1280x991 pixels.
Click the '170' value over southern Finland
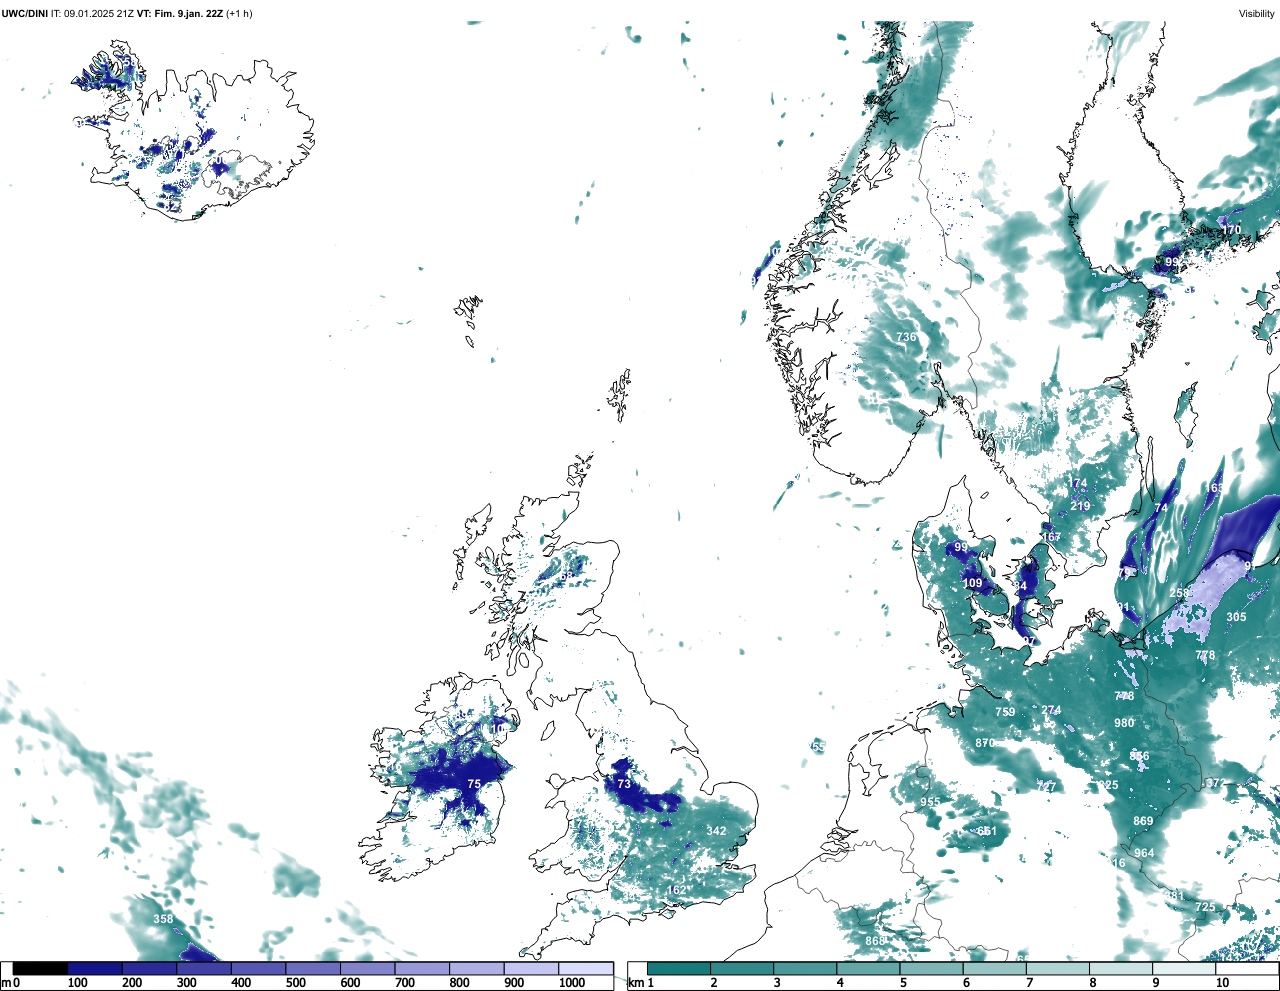(x=1231, y=229)
